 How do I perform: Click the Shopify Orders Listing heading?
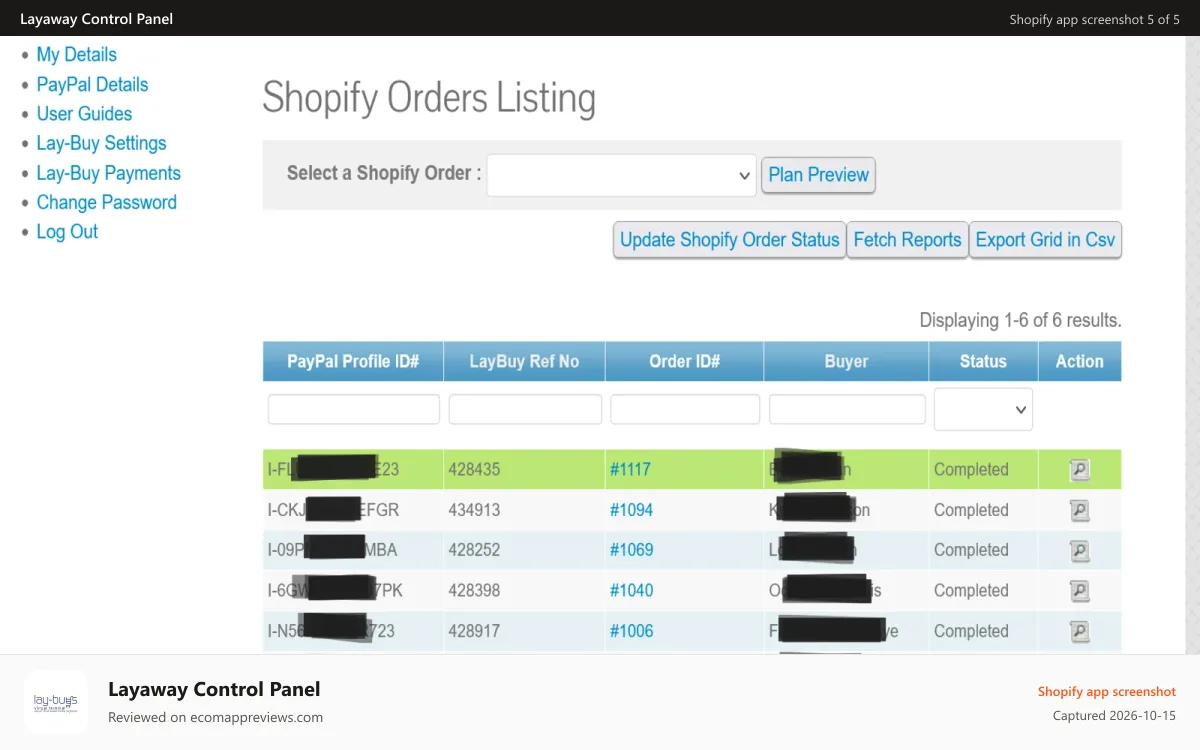click(429, 98)
